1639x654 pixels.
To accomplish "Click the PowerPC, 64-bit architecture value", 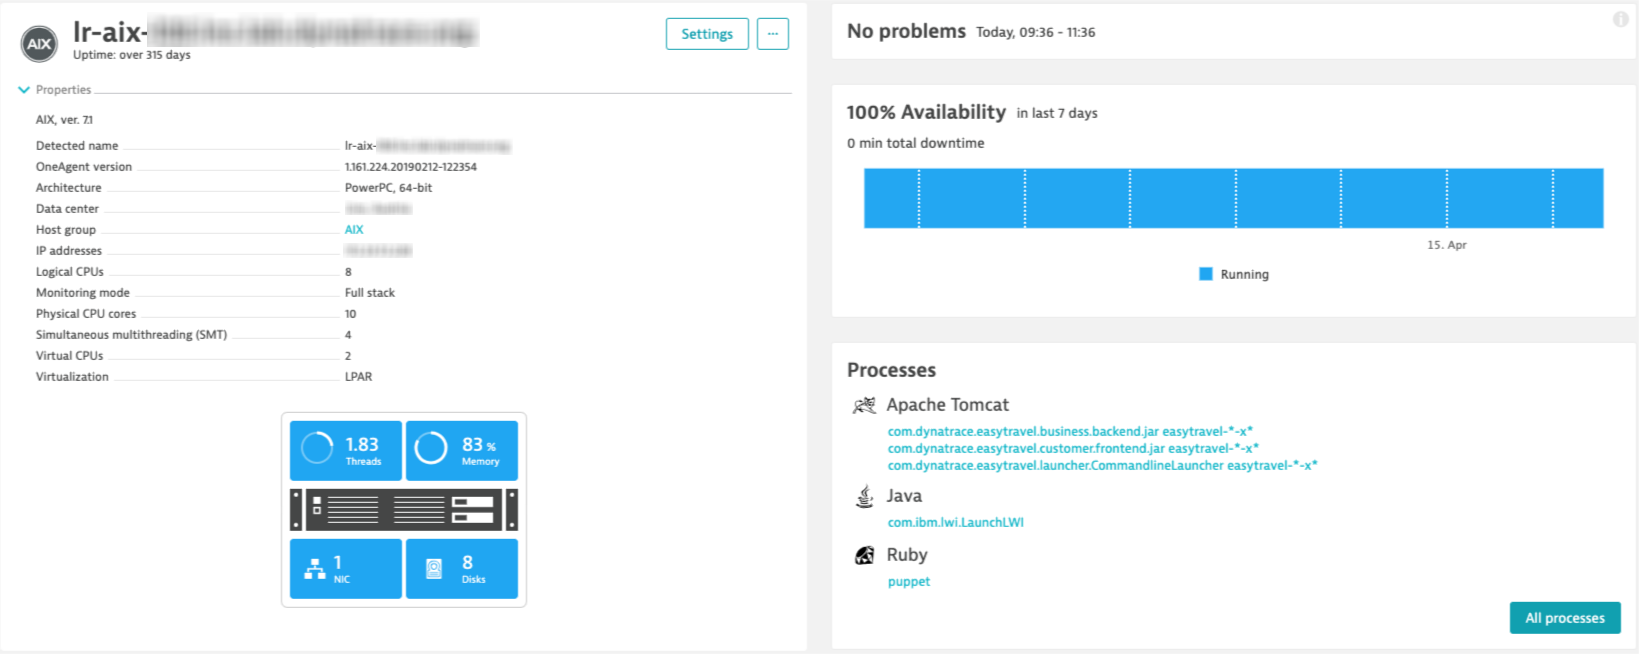I will click(388, 188).
